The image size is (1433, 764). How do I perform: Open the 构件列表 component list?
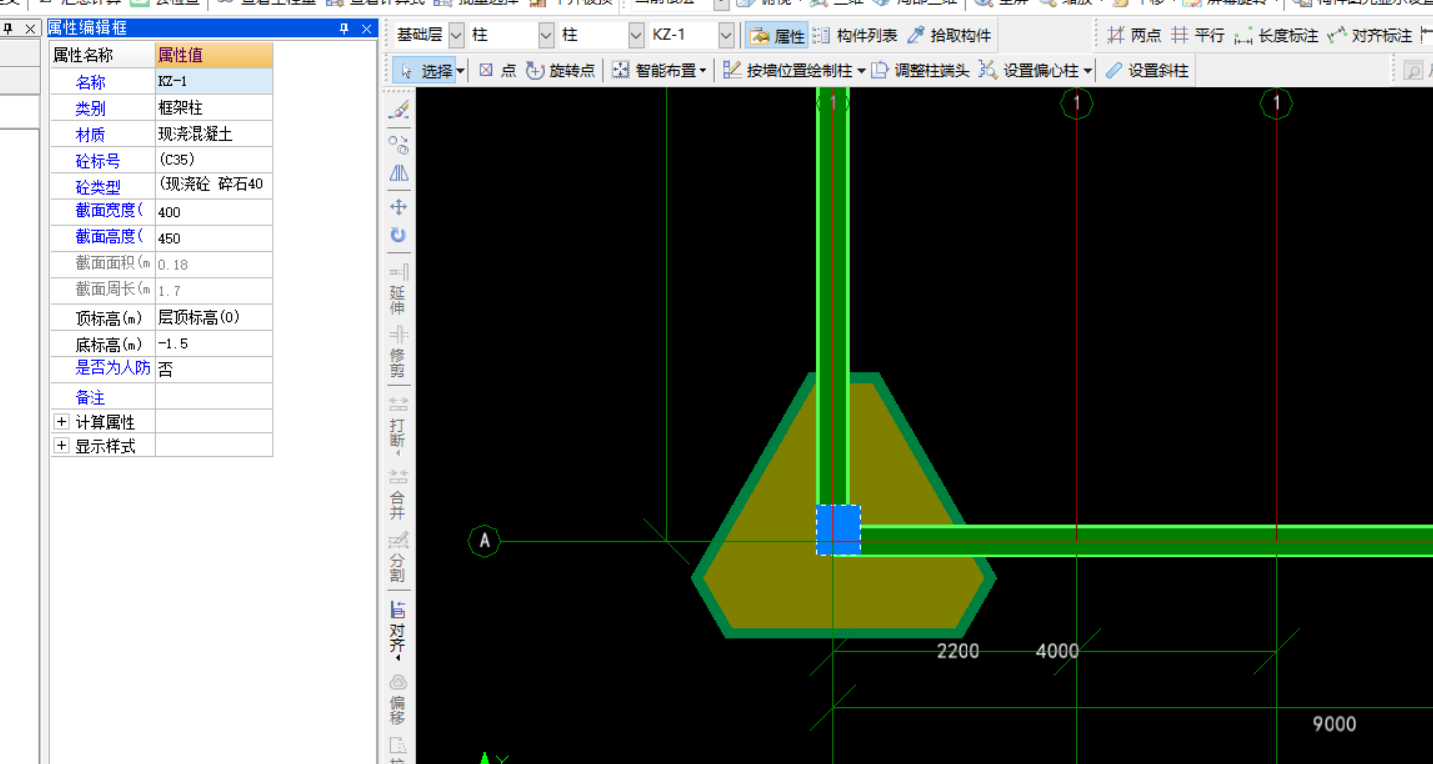[x=855, y=36]
